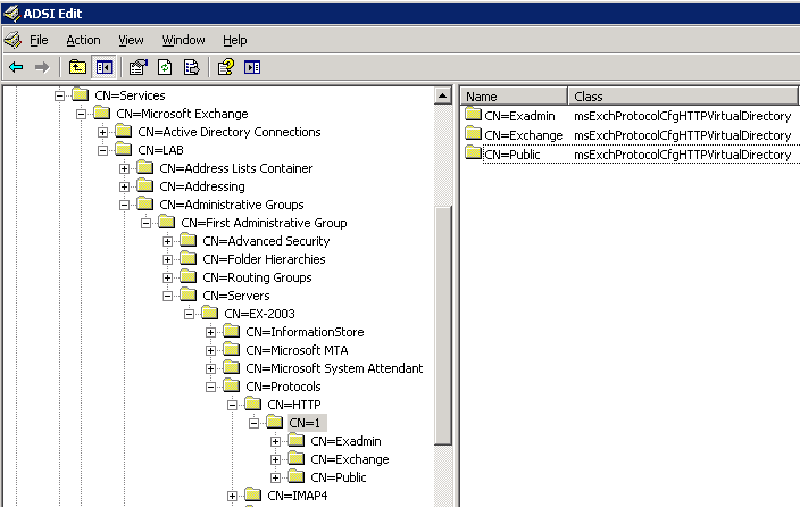The image size is (800, 507).
Task: Click the folder icon of CN=HTTP node
Action: [253, 403]
